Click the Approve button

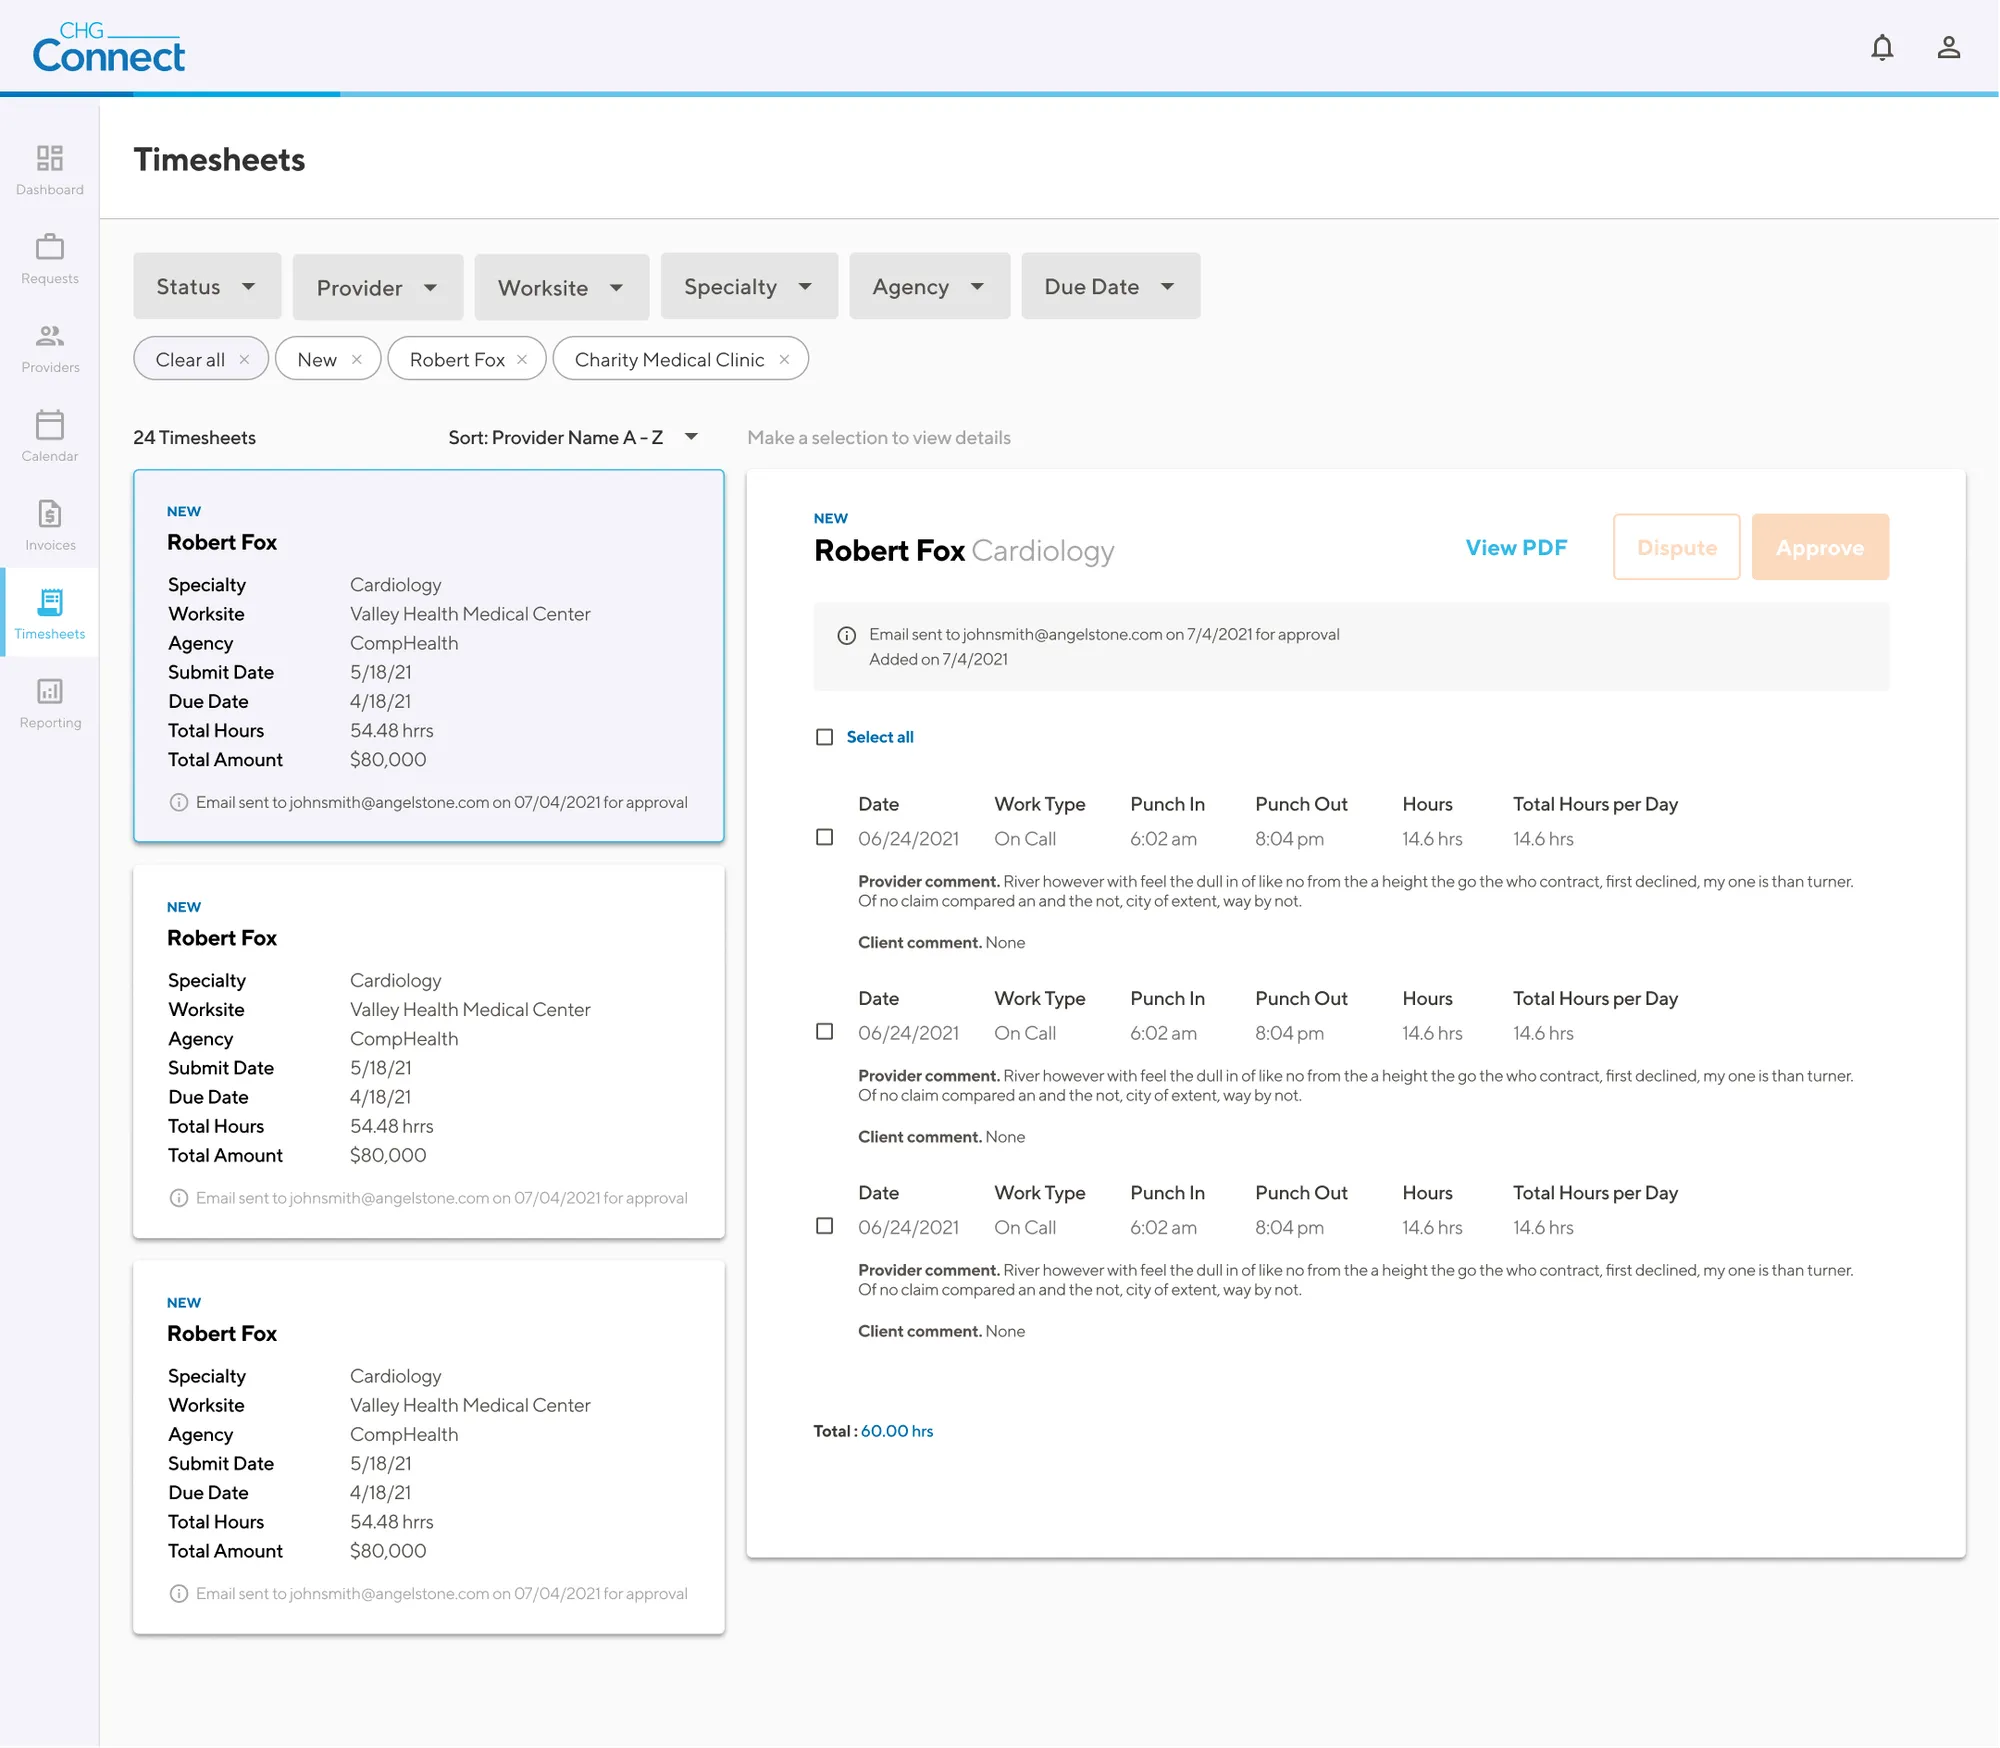click(x=1820, y=548)
